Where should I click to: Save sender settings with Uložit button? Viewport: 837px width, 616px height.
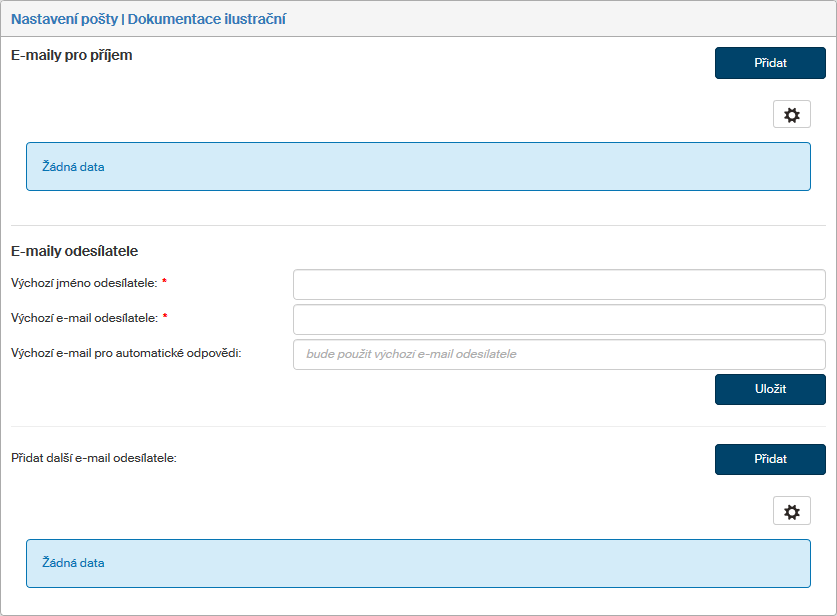click(x=769, y=390)
